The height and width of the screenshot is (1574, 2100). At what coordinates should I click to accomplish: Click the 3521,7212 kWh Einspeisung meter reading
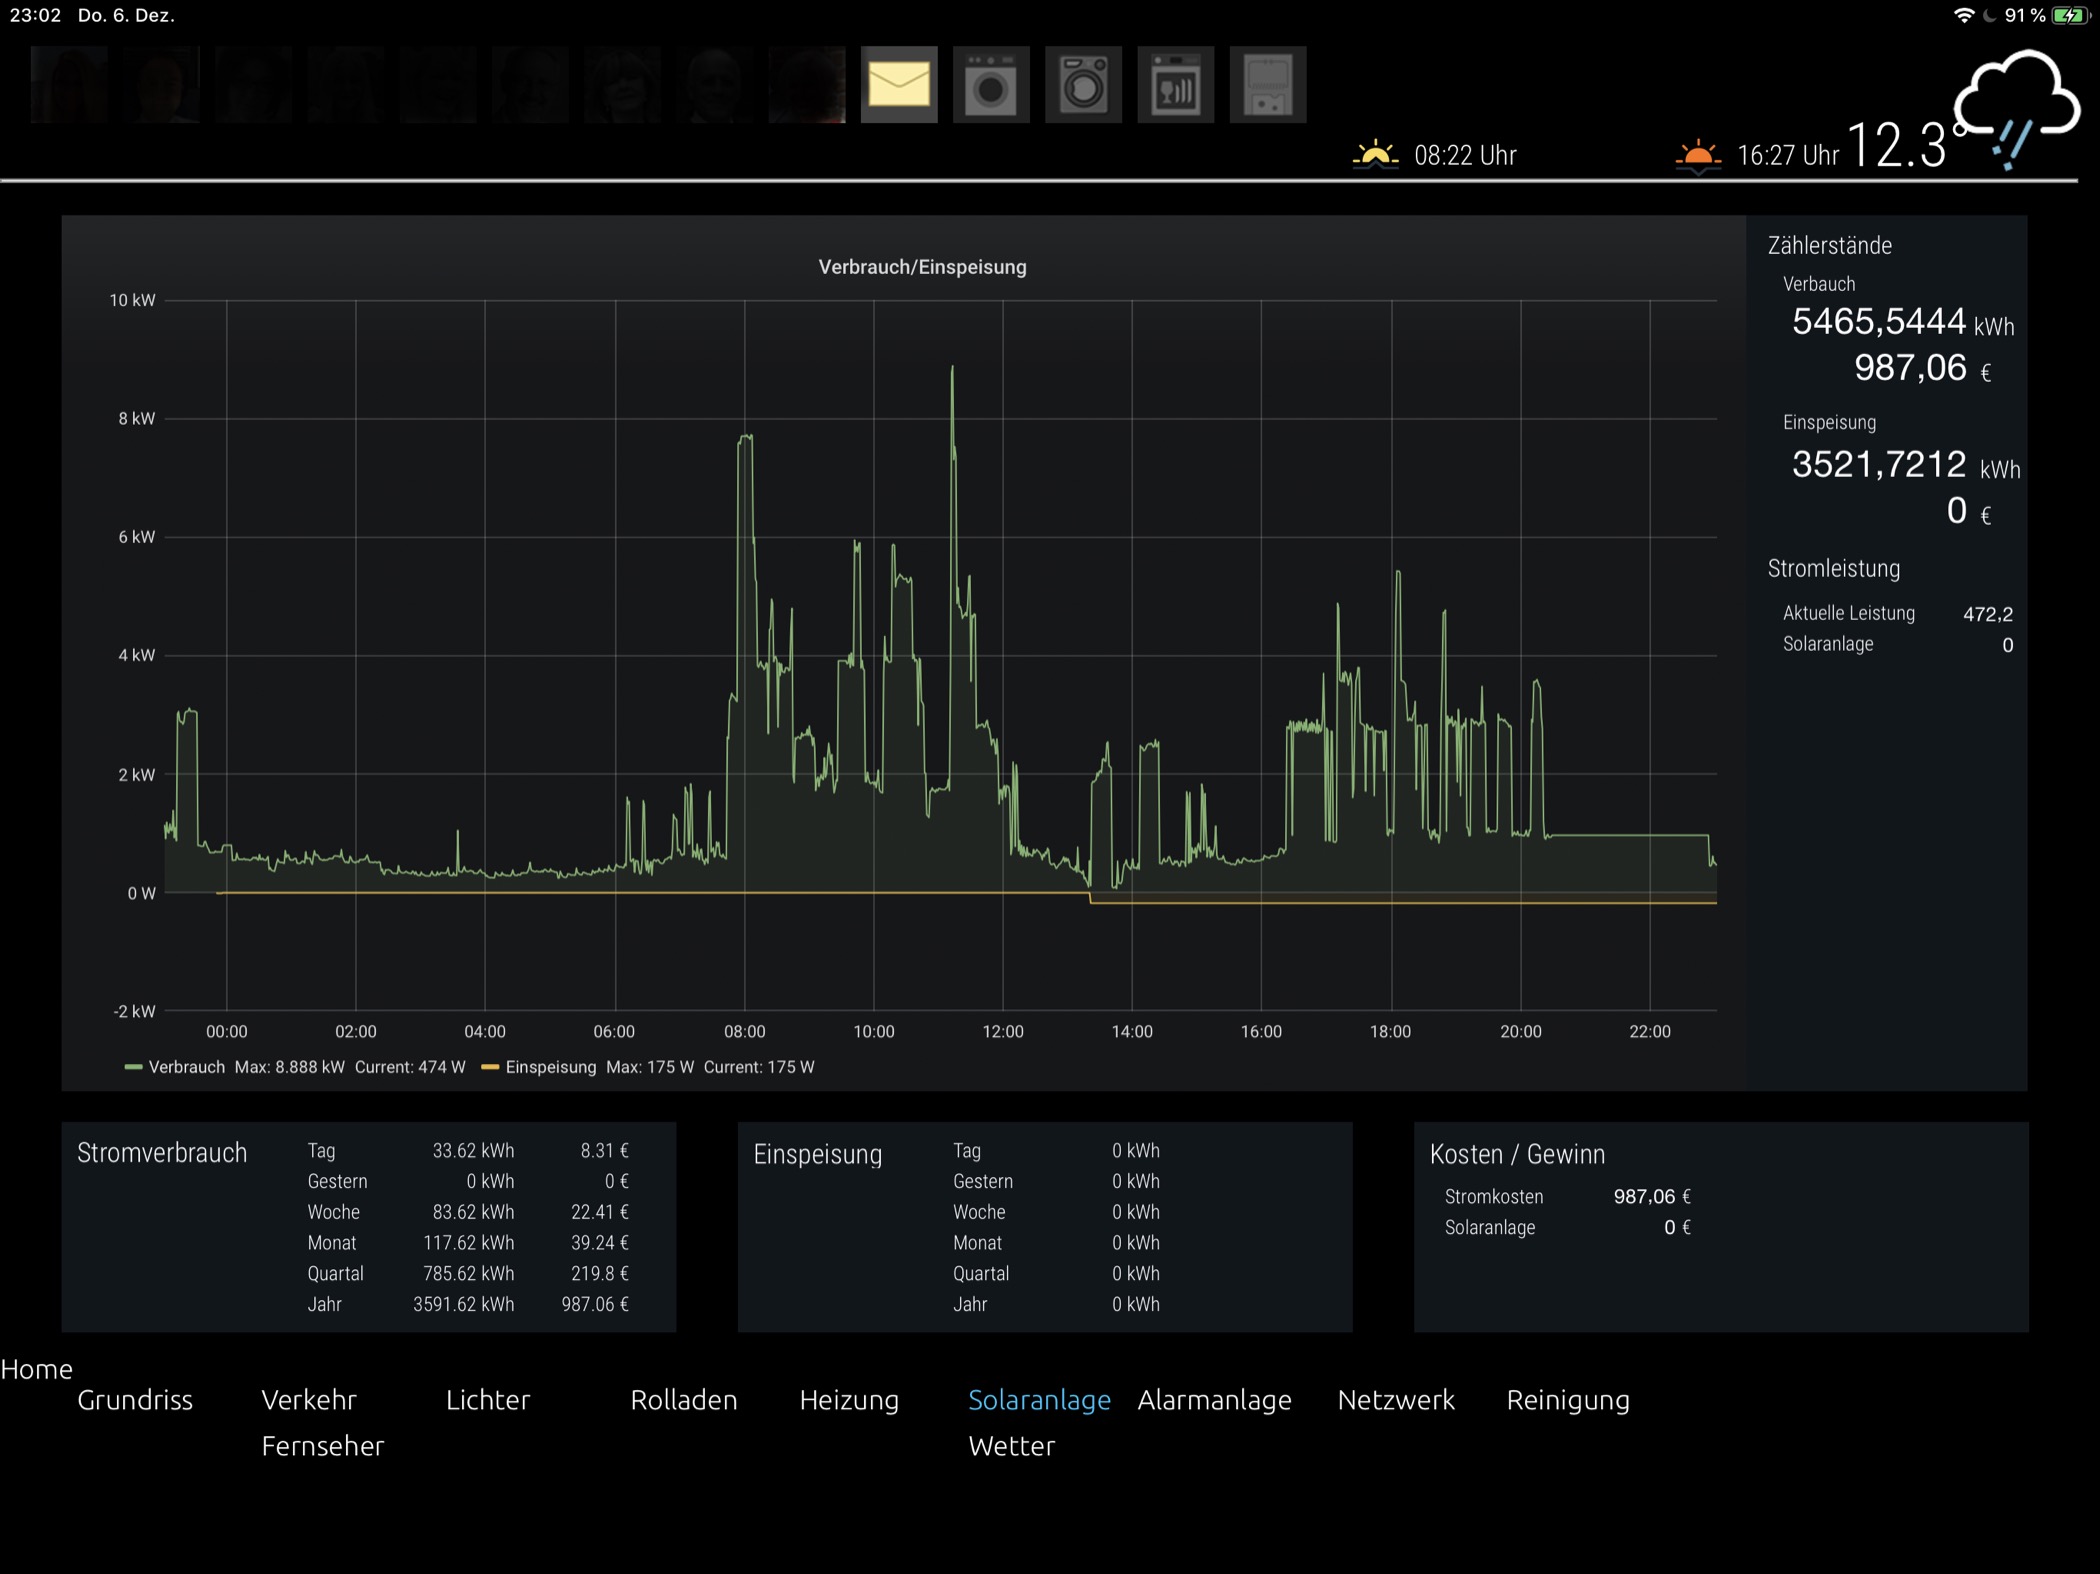(x=1906, y=465)
